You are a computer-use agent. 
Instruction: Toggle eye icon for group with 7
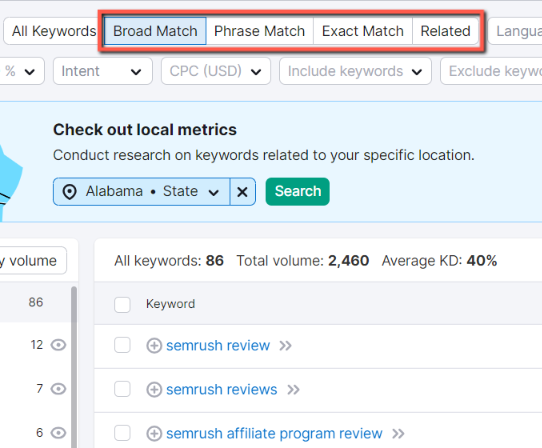pyautogui.click(x=58, y=389)
